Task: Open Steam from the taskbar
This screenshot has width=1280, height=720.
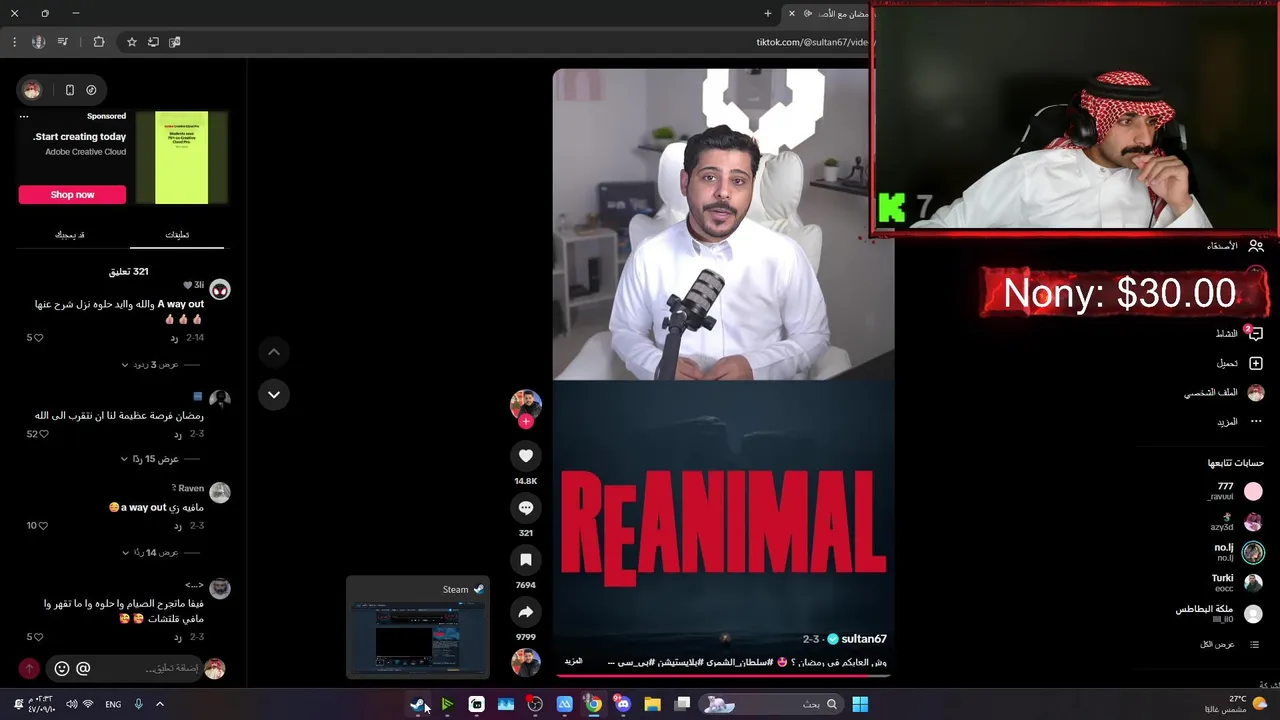Action: [x=418, y=704]
